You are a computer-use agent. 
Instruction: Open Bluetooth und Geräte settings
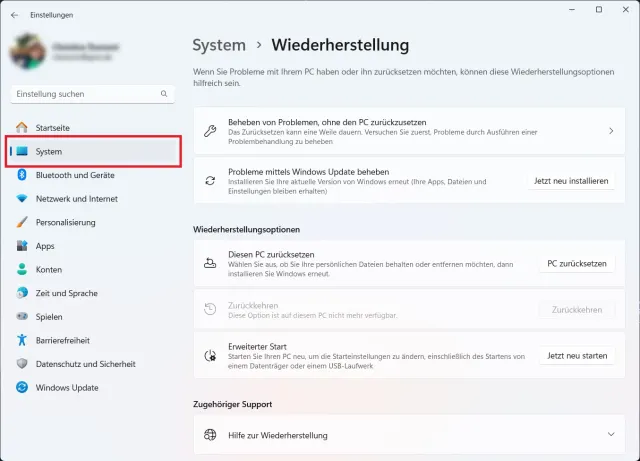[x=74, y=175]
